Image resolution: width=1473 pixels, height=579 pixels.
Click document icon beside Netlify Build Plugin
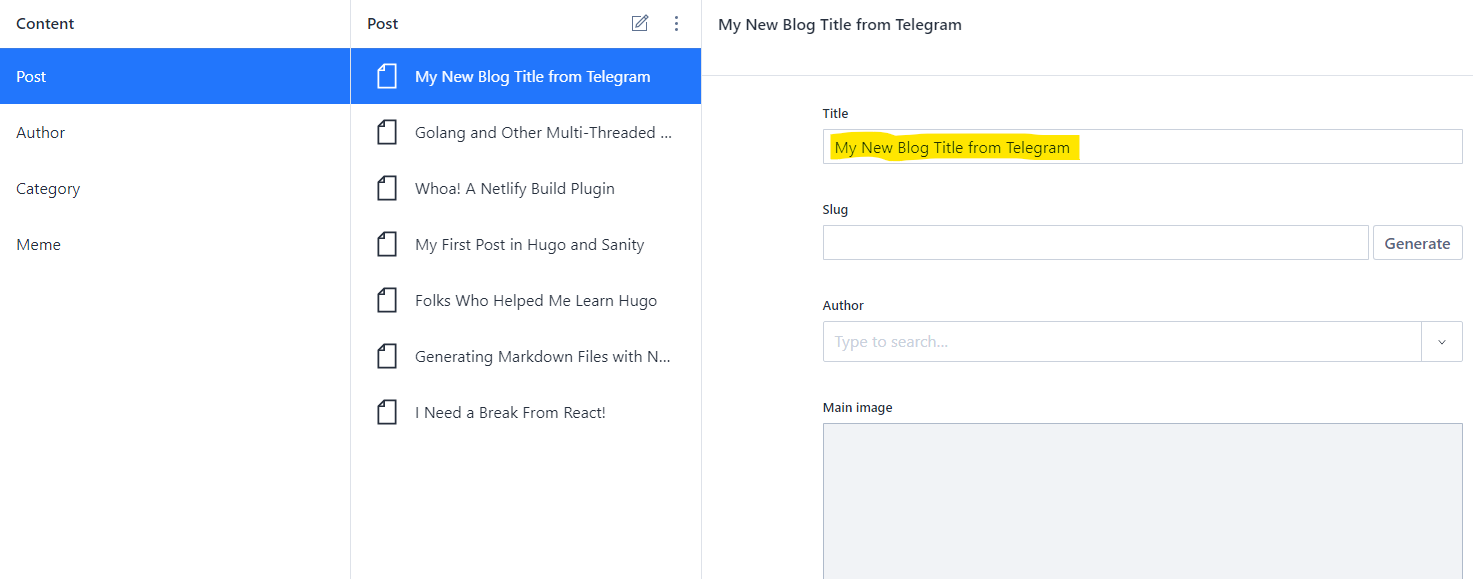(387, 188)
